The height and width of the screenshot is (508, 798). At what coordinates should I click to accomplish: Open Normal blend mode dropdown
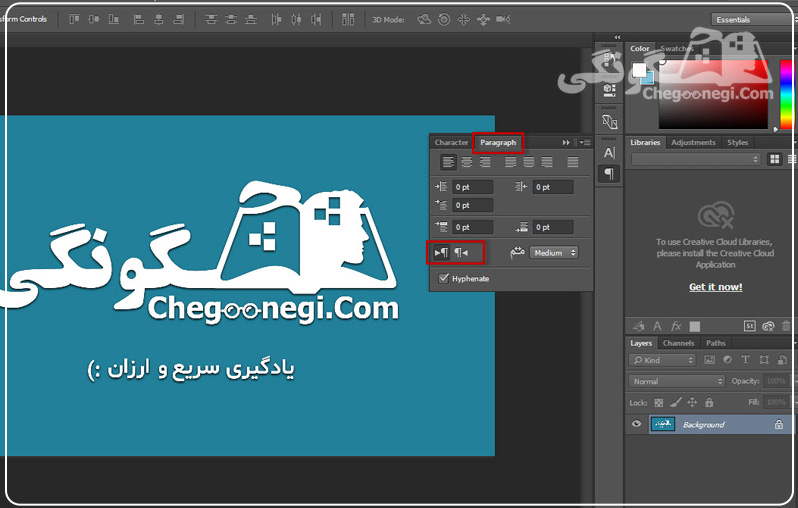[x=676, y=381]
